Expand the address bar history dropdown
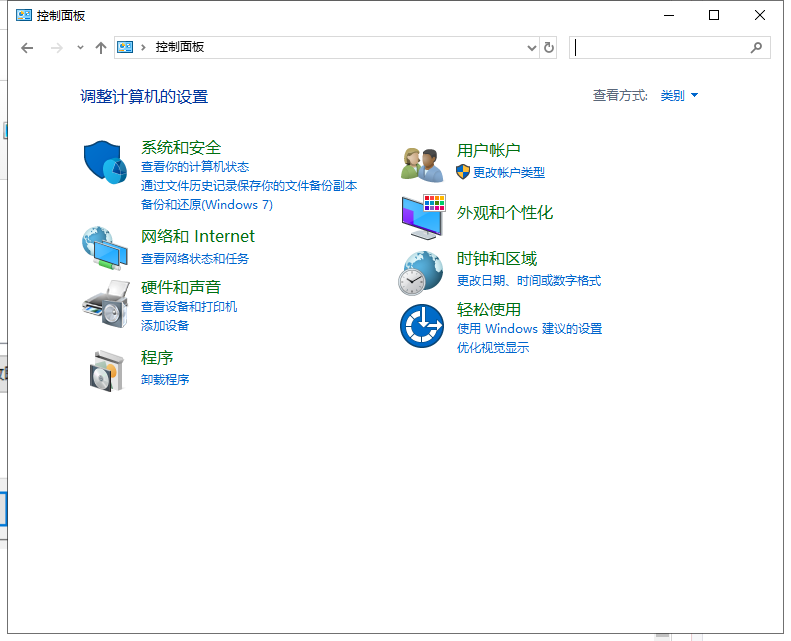 (x=531, y=48)
